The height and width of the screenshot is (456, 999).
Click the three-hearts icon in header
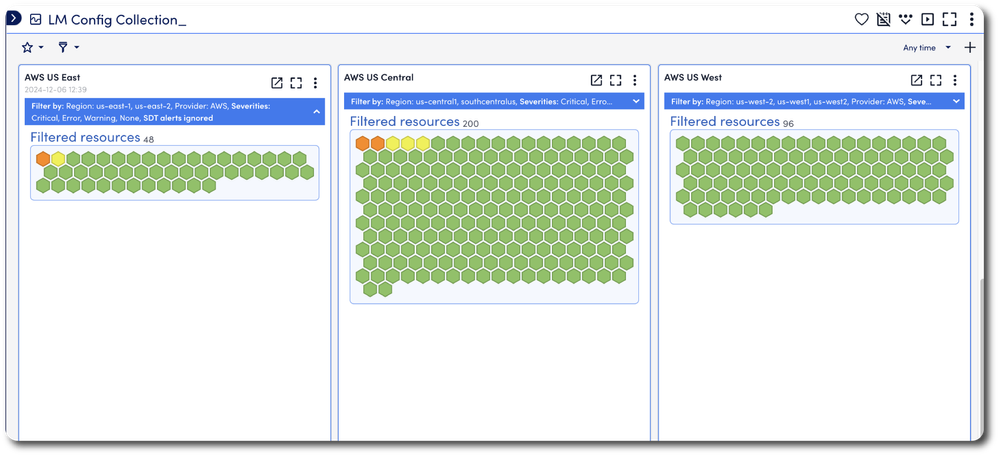905,19
